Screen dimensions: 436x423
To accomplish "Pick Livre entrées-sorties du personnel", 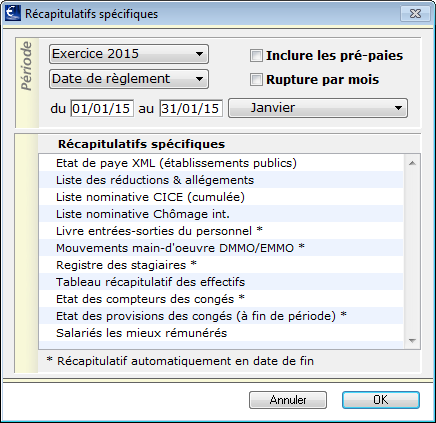I will [x=221, y=231].
